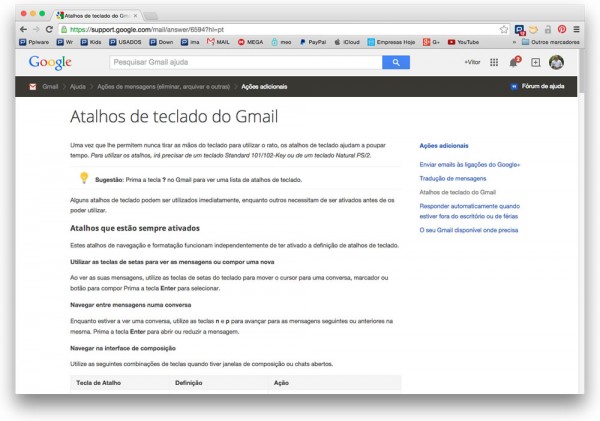Click the browser forward arrow

click(x=36, y=29)
